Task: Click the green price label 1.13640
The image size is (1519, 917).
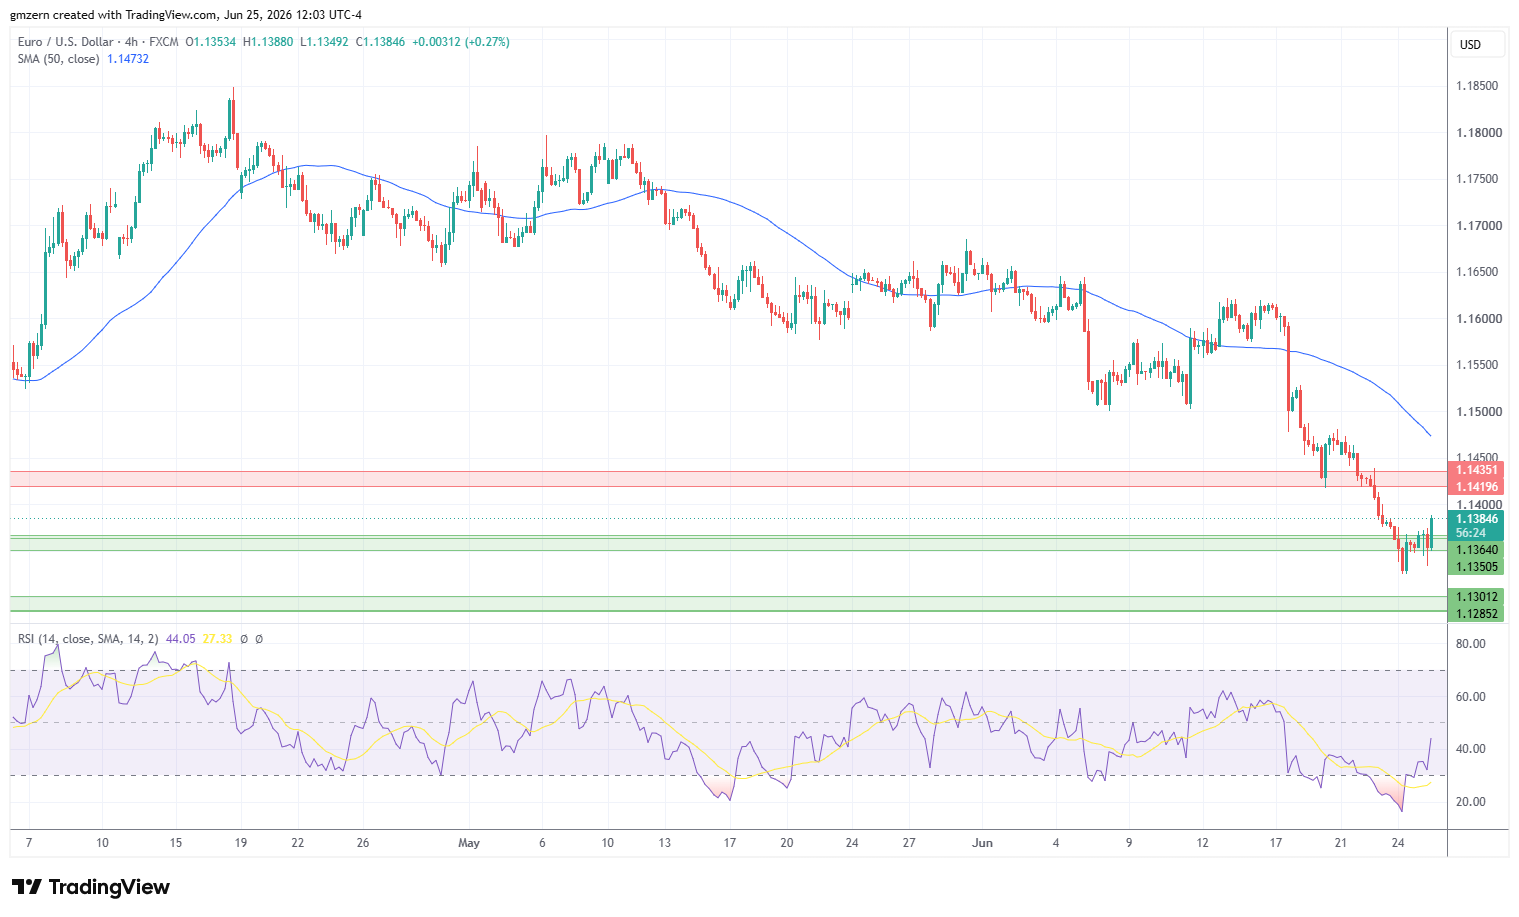Action: [1476, 550]
